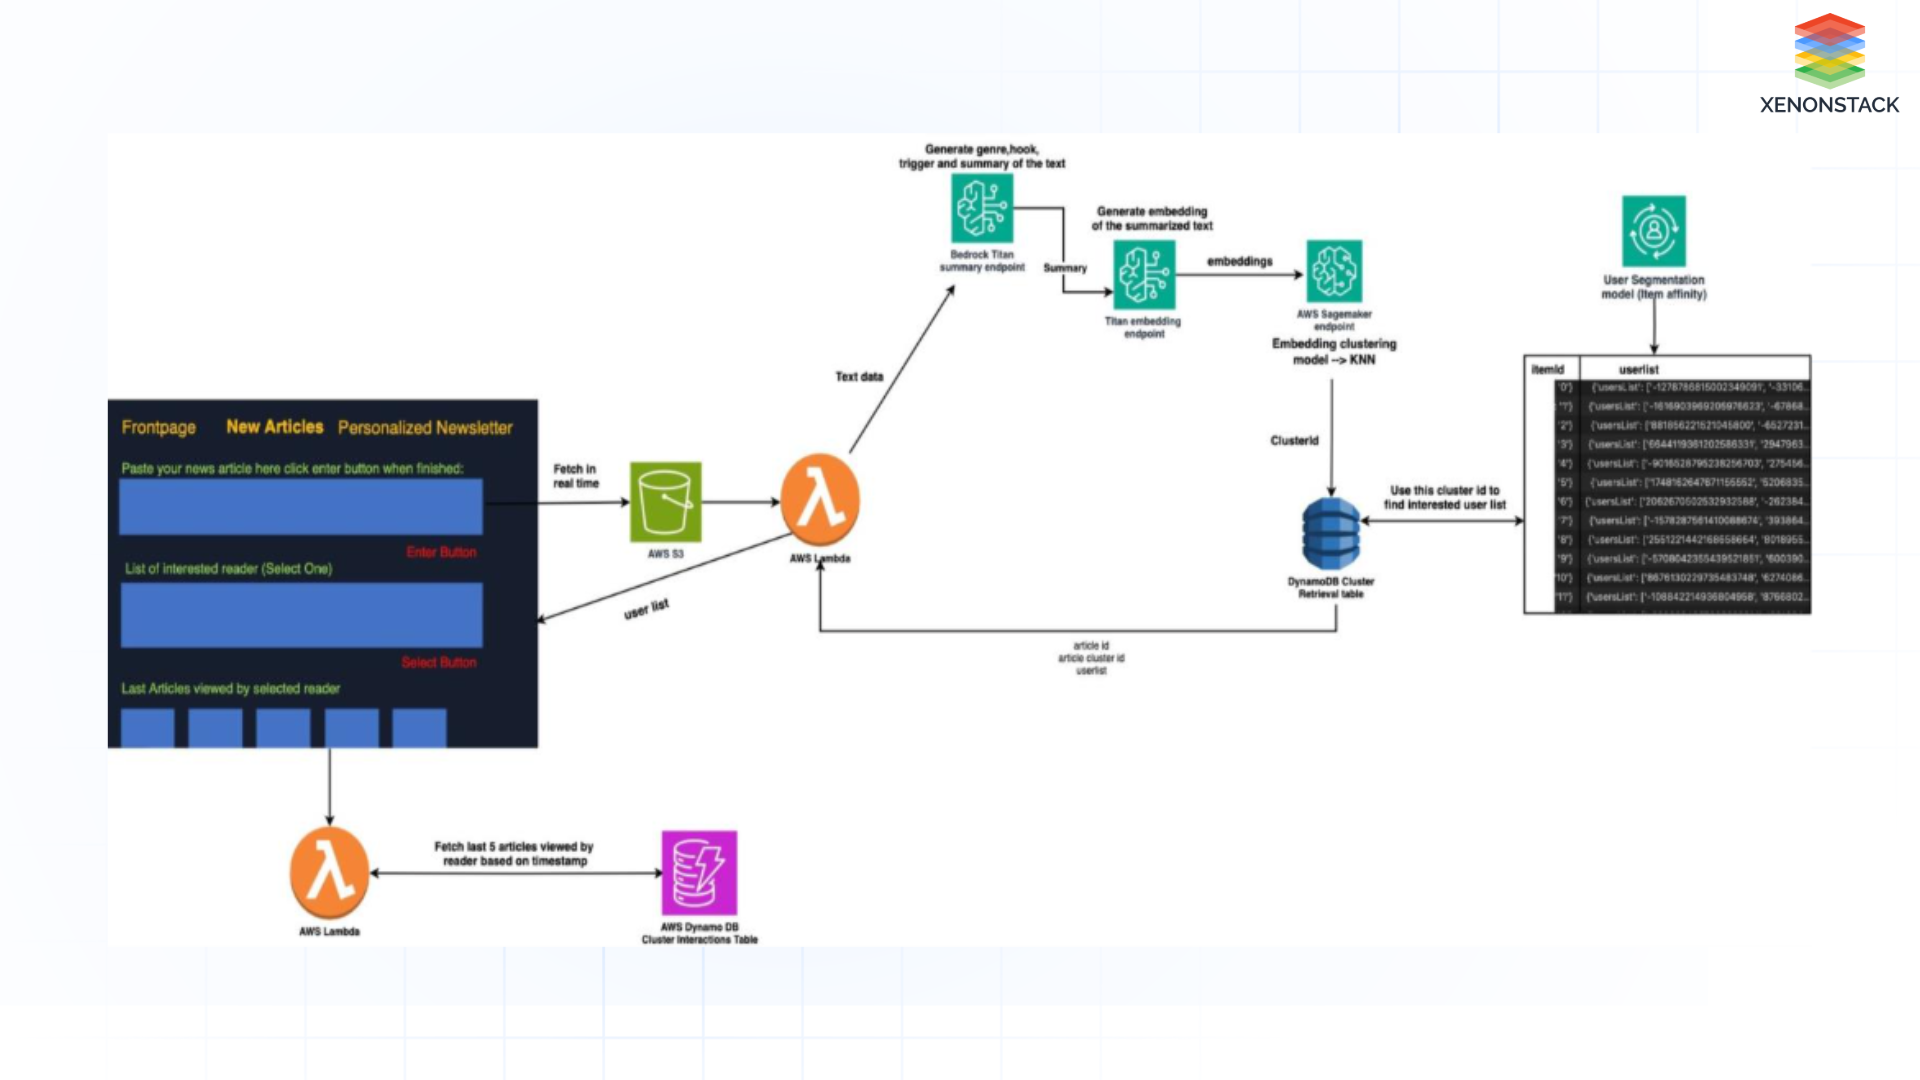Click the "itemId" column header
The image size is (1920, 1080).
point(1547,369)
